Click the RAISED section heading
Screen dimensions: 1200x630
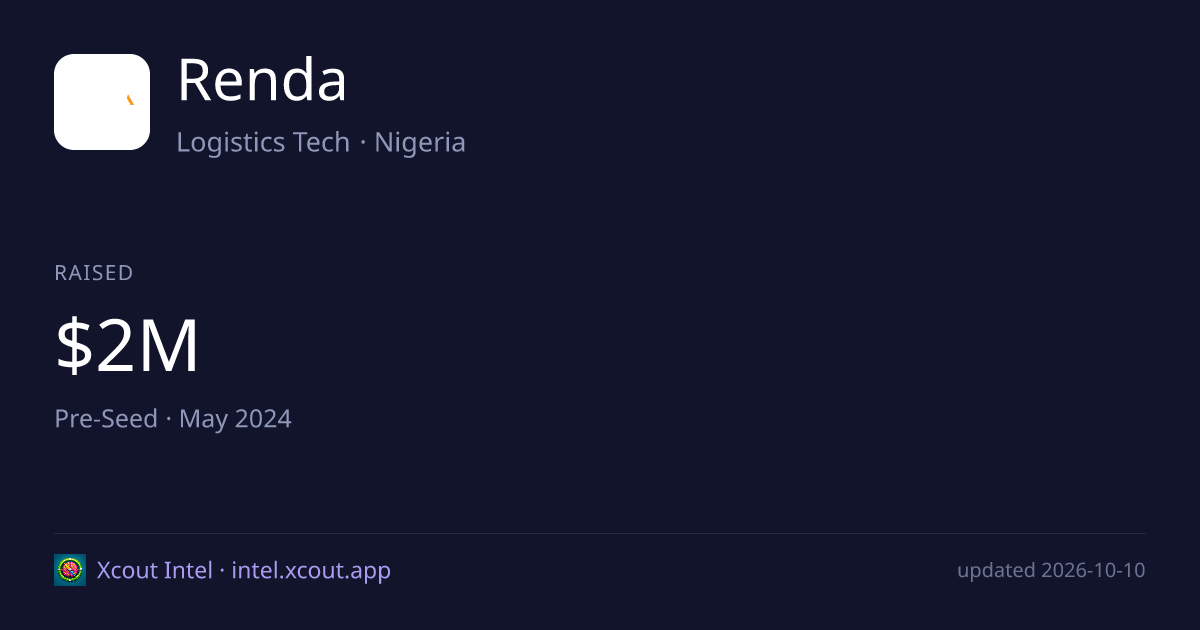click(x=94, y=273)
